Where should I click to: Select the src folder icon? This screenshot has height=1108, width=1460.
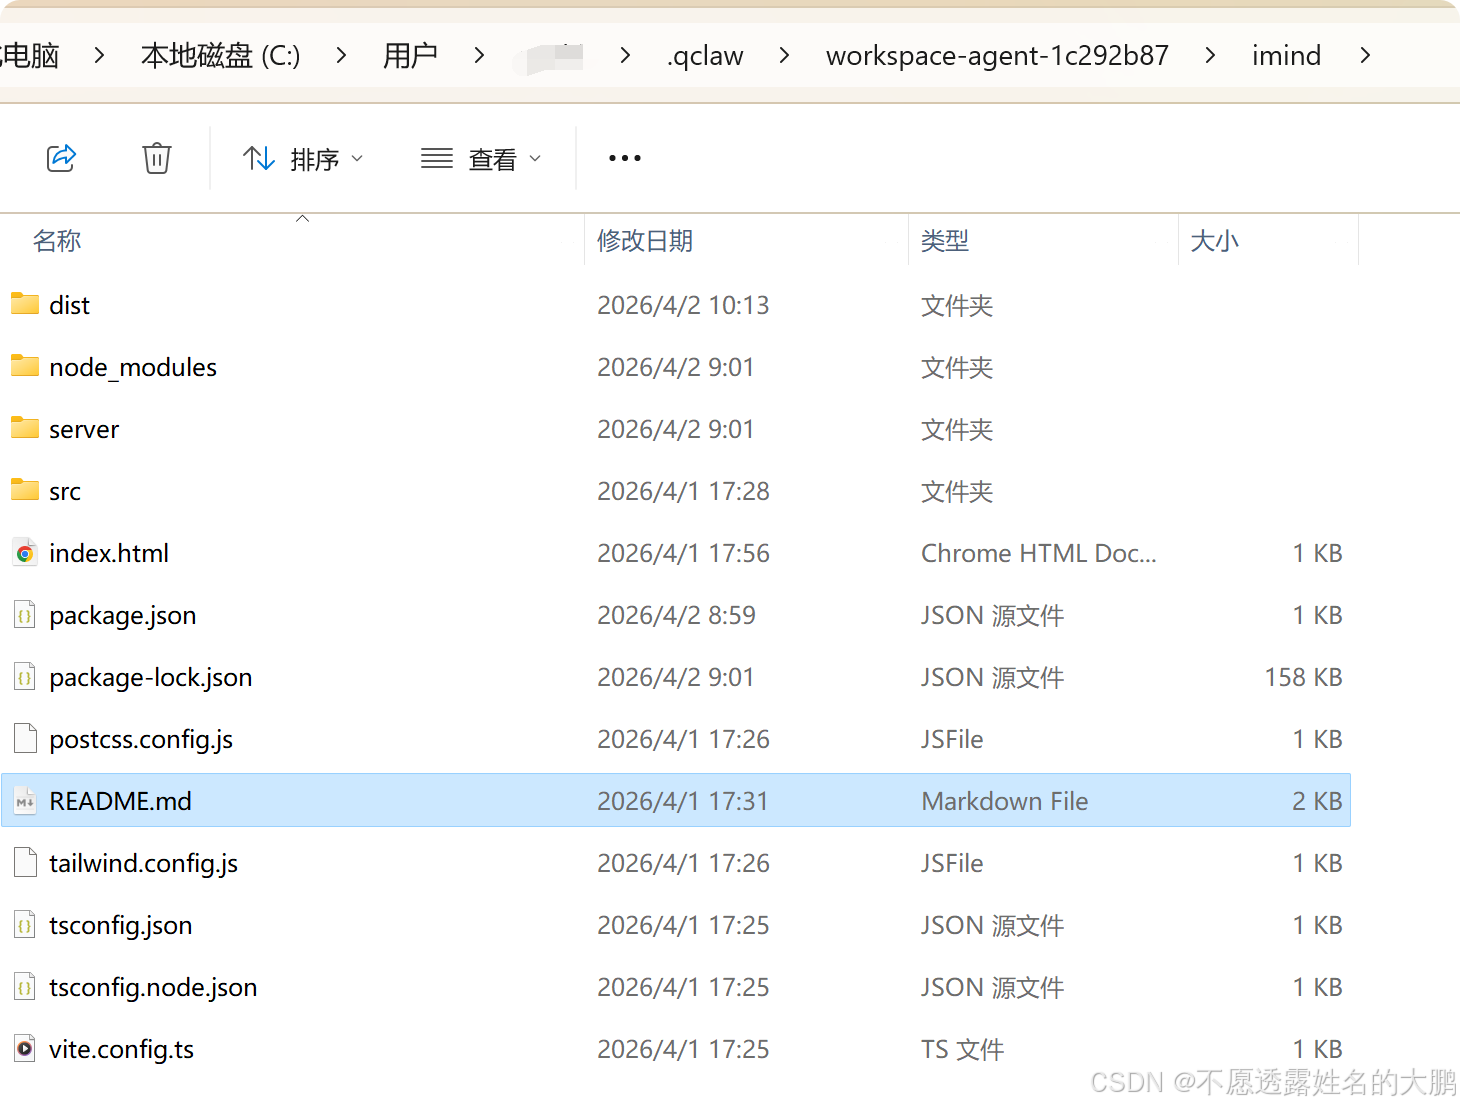coord(25,490)
